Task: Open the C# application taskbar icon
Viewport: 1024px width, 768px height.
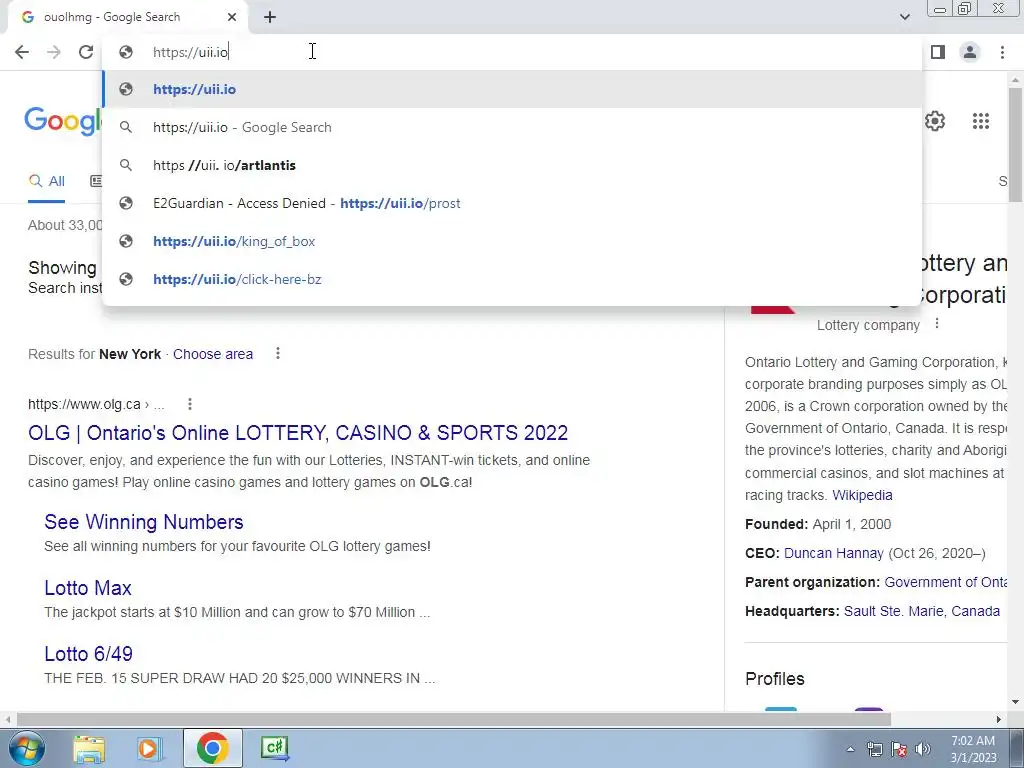Action: pyautogui.click(x=274, y=748)
